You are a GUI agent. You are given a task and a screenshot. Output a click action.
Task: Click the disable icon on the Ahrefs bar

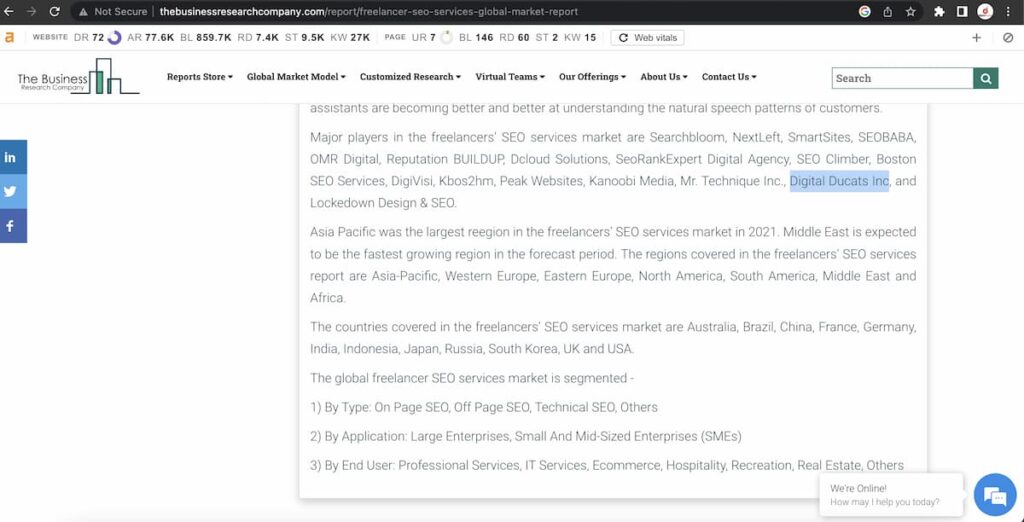(x=1008, y=37)
